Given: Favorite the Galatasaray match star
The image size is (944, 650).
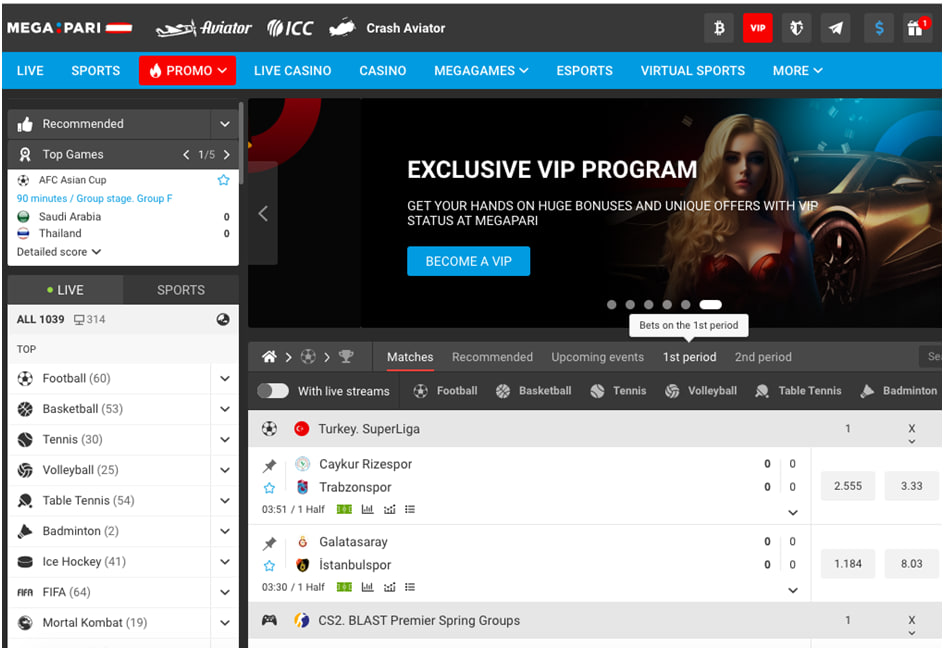Looking at the screenshot, I should pyautogui.click(x=269, y=566).
